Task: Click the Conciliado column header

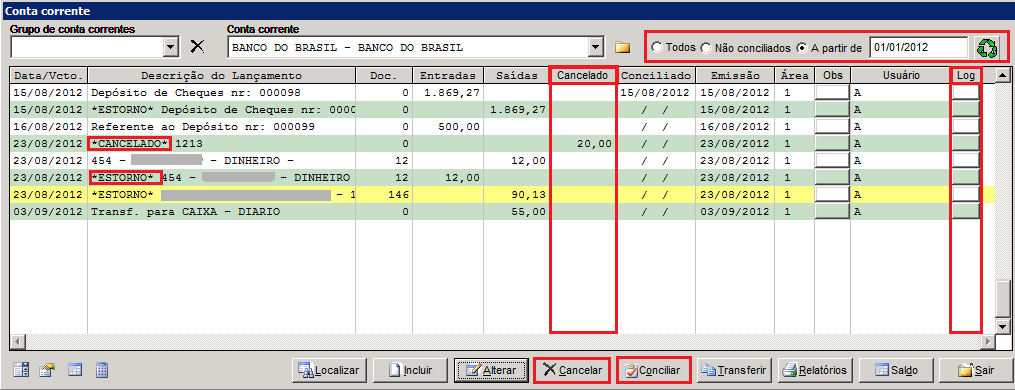Action: coord(656,75)
